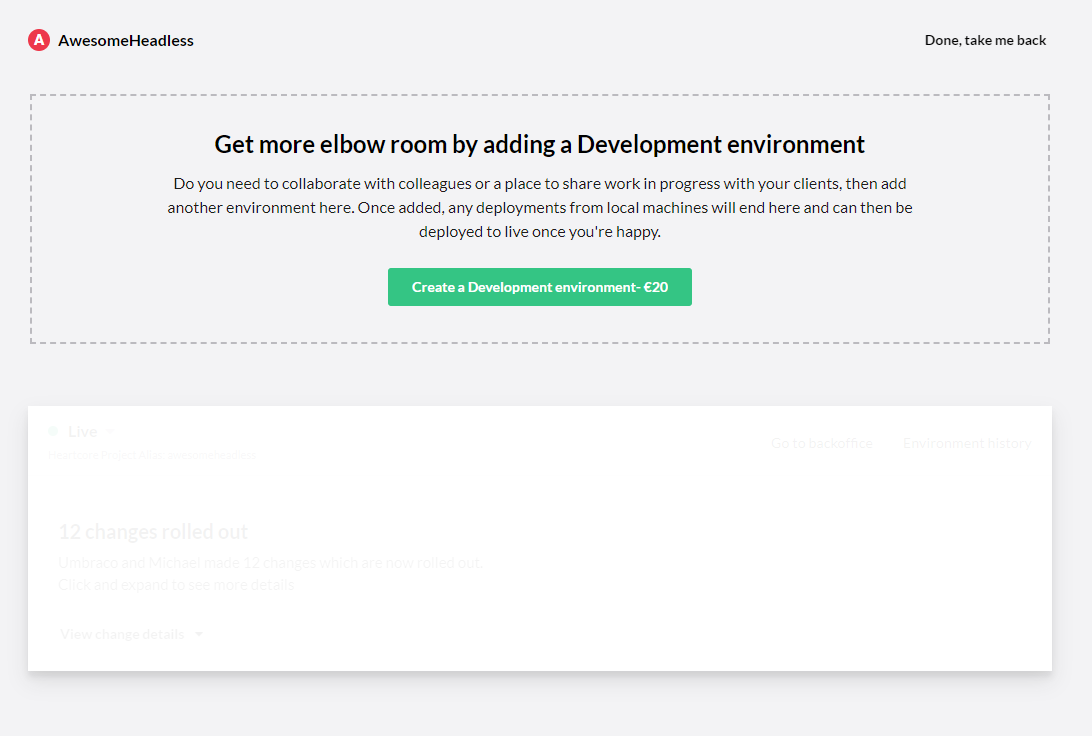
Task: Select the Live environment label
Action: click(x=82, y=432)
